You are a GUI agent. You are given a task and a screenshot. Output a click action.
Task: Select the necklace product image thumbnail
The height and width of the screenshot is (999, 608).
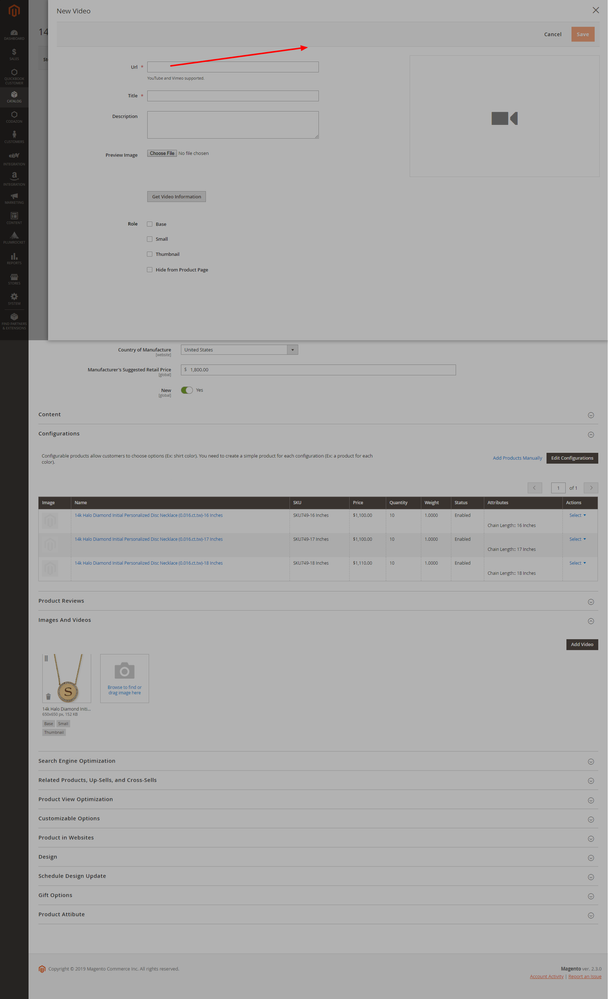coord(66,678)
